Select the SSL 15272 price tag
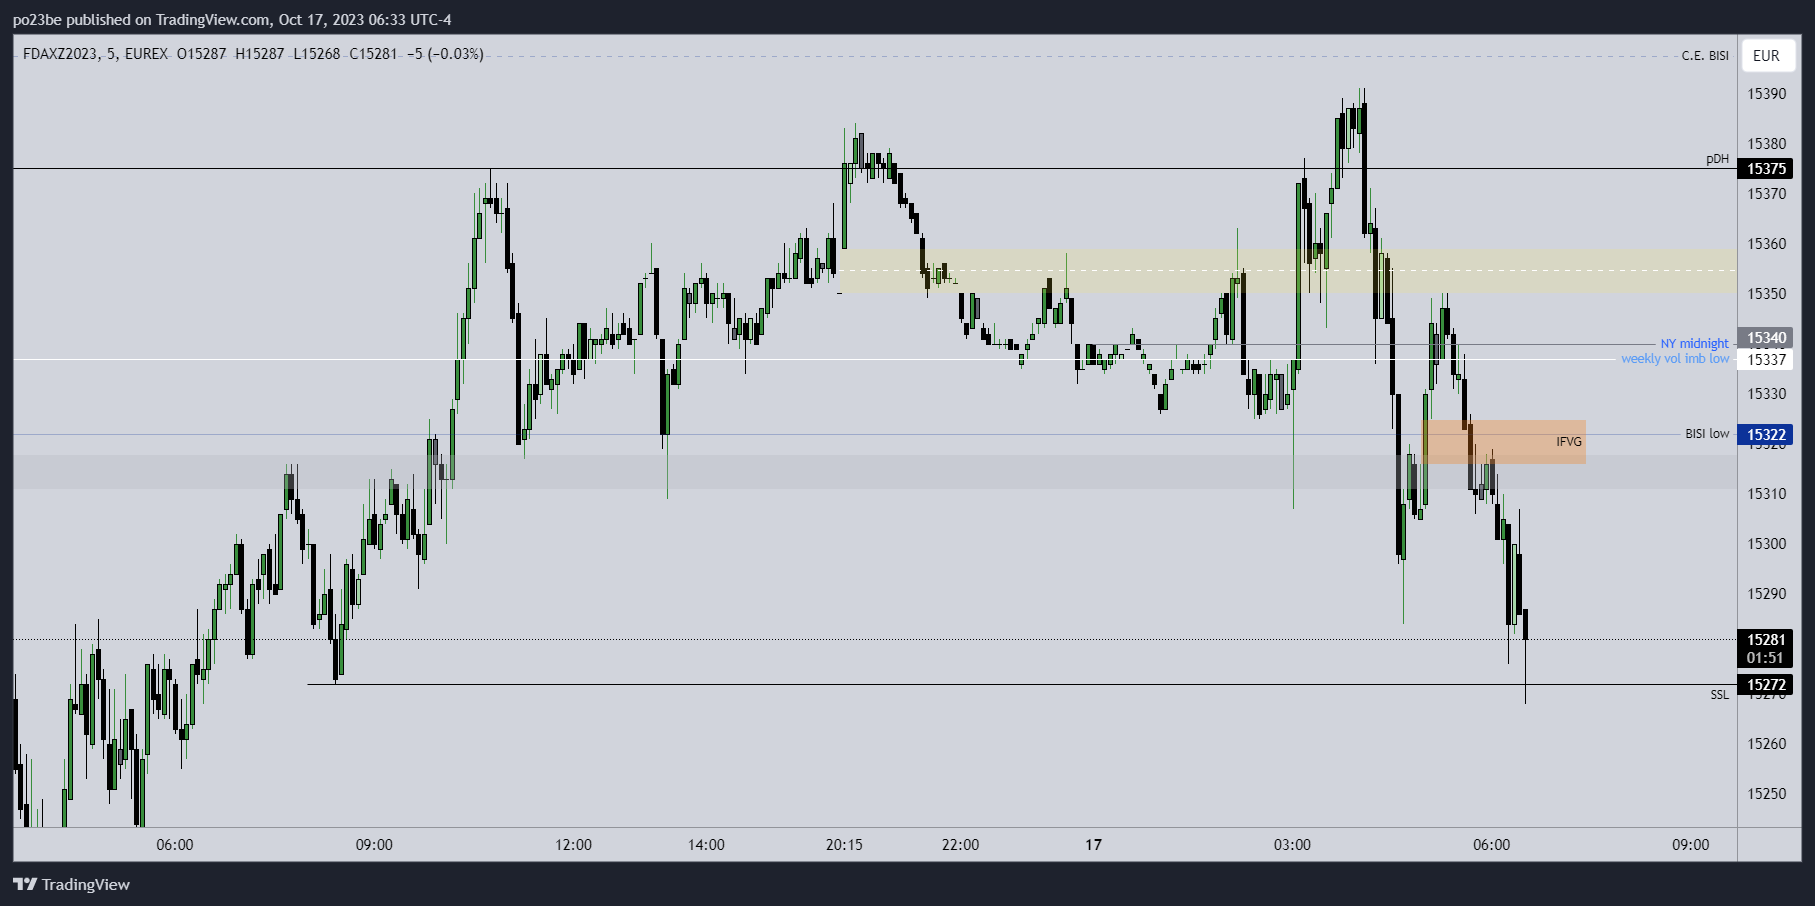1815x906 pixels. [1766, 684]
